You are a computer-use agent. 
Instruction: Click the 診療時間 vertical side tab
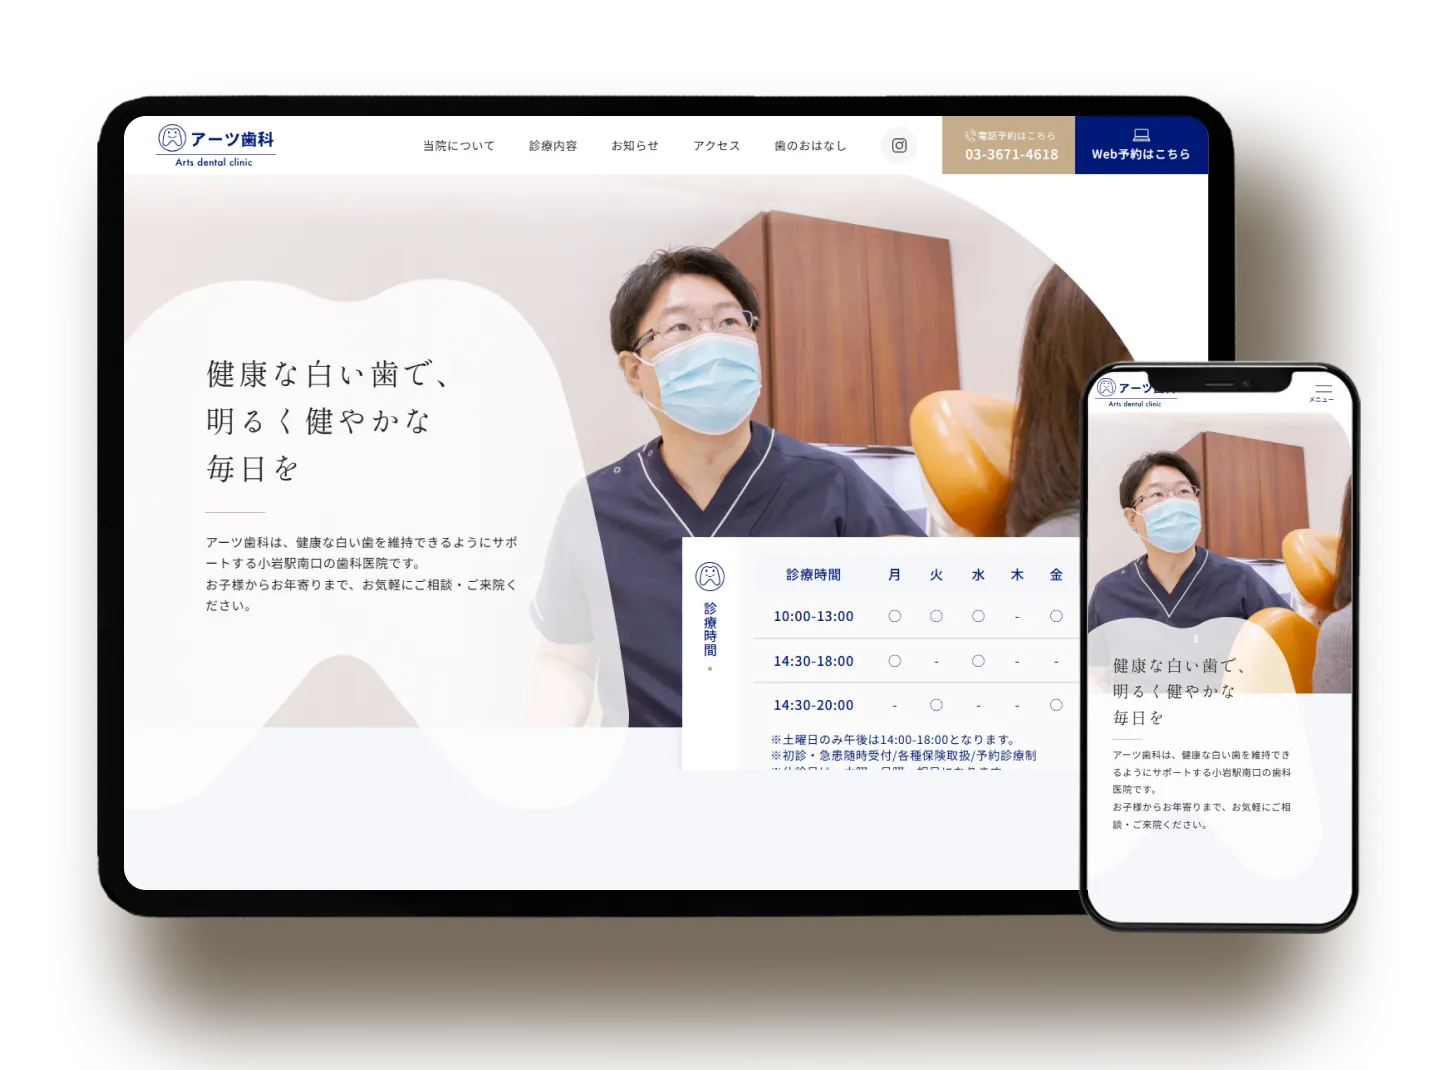710,630
